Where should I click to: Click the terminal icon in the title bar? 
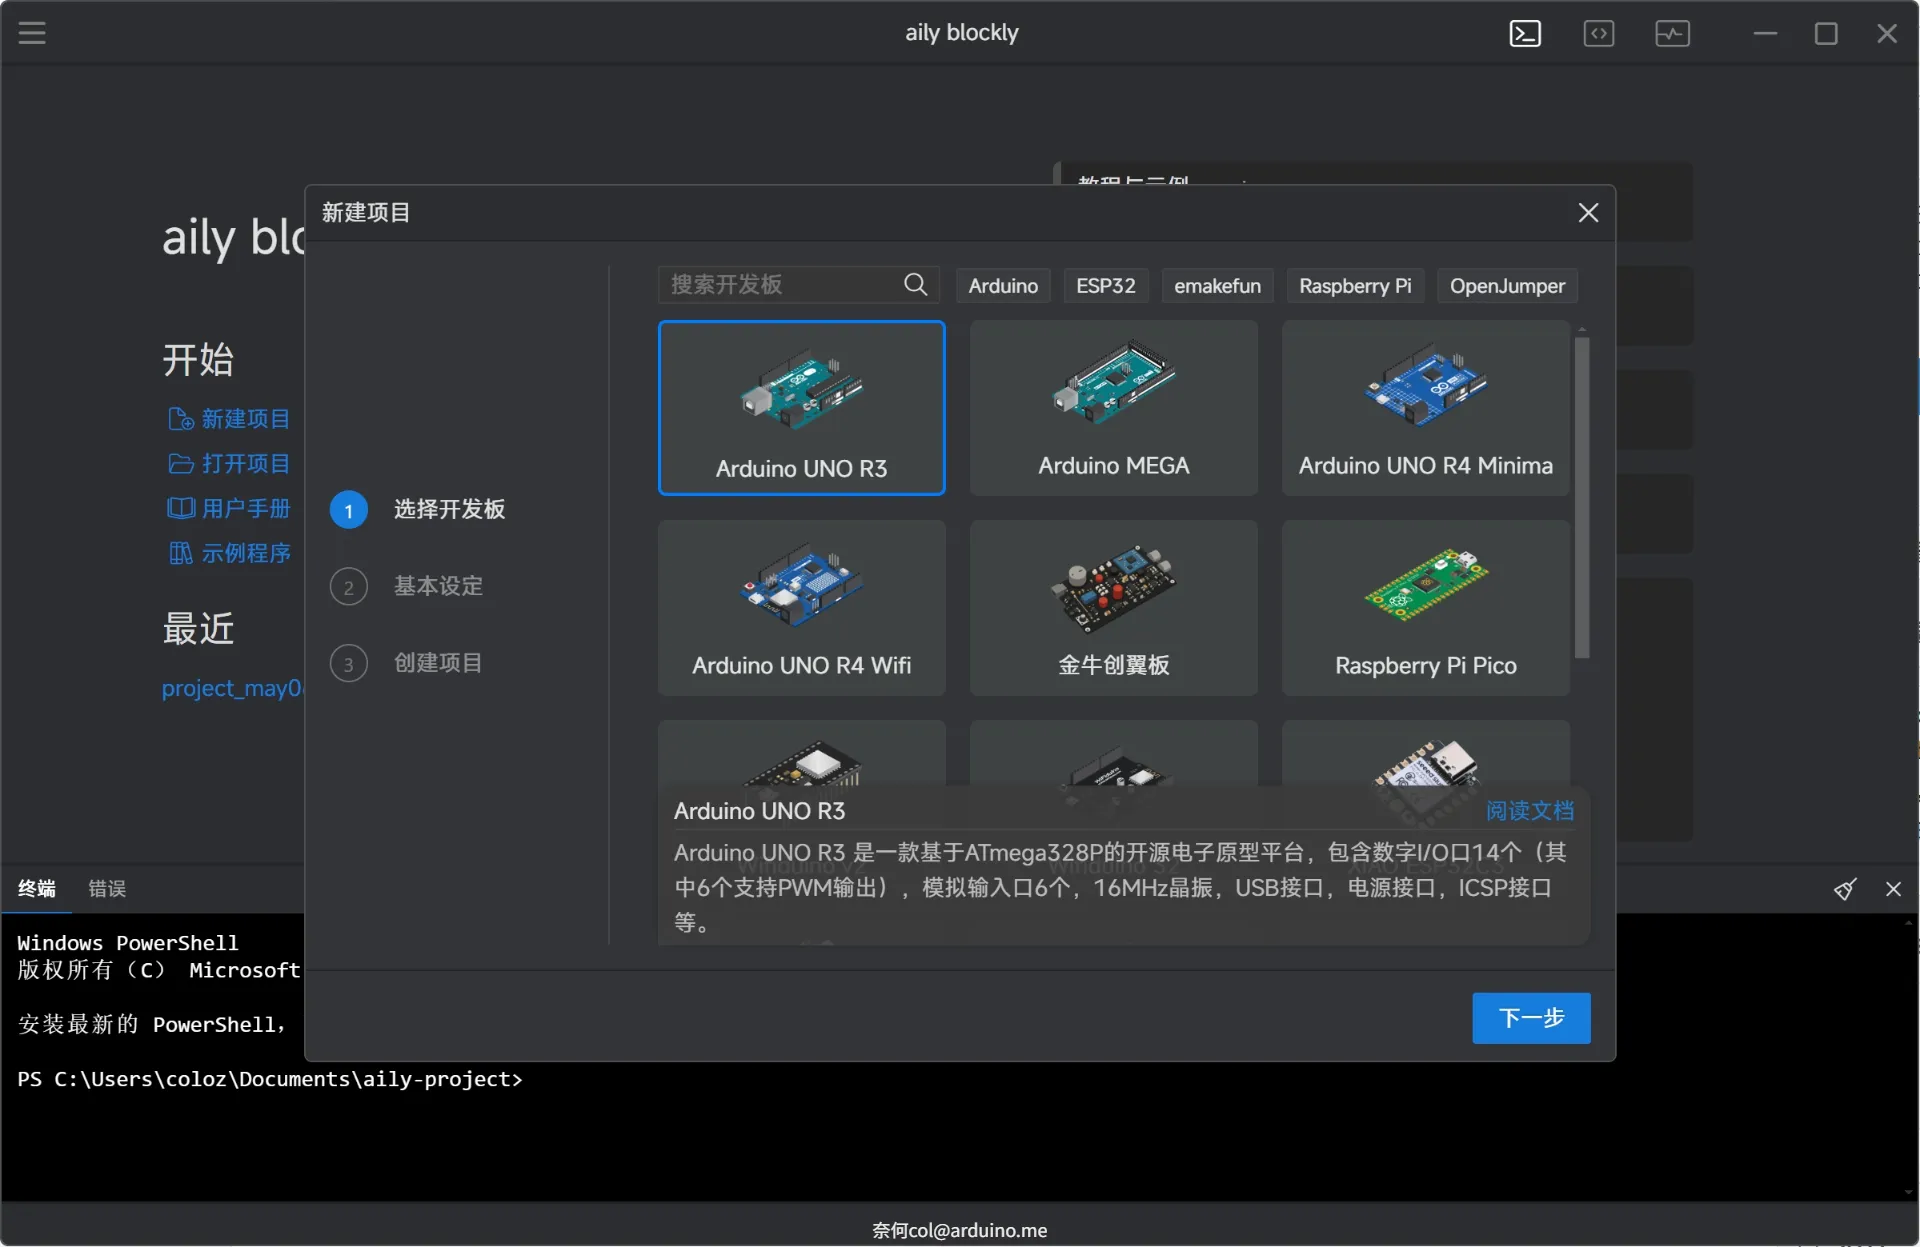pyautogui.click(x=1524, y=33)
